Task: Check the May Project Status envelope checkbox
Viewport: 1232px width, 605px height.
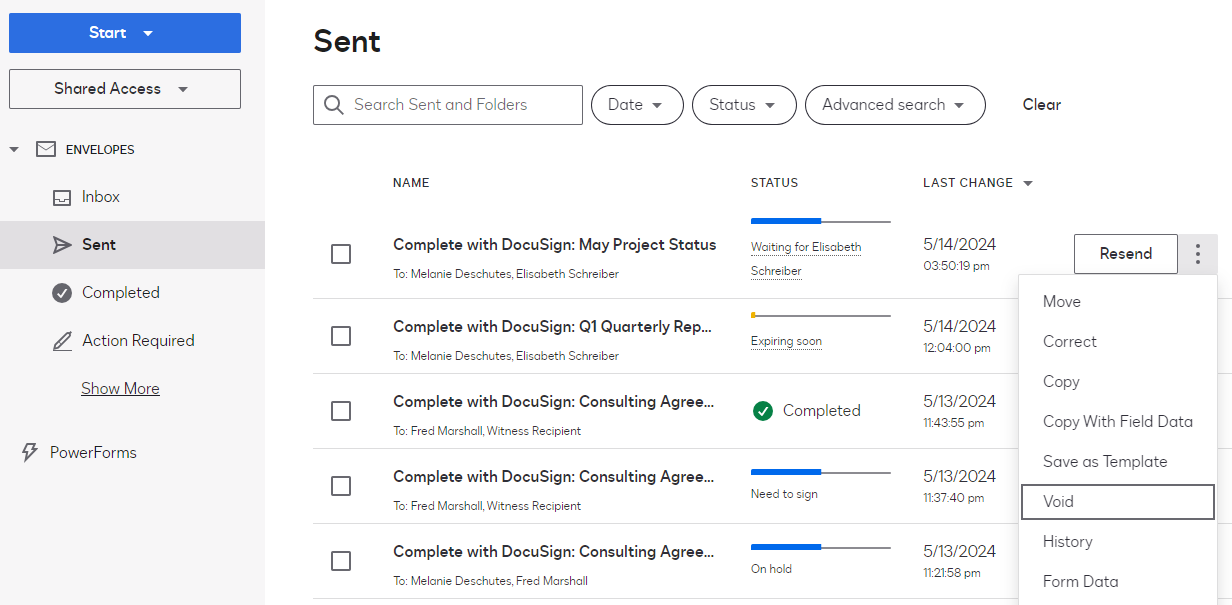Action: coord(341,254)
